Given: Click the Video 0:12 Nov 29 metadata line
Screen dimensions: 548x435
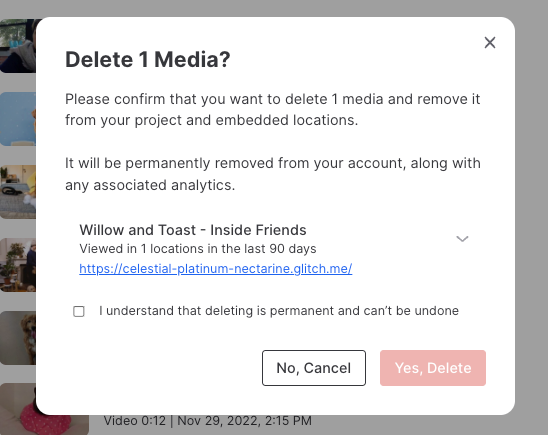Looking at the screenshot, I should tap(208, 421).
